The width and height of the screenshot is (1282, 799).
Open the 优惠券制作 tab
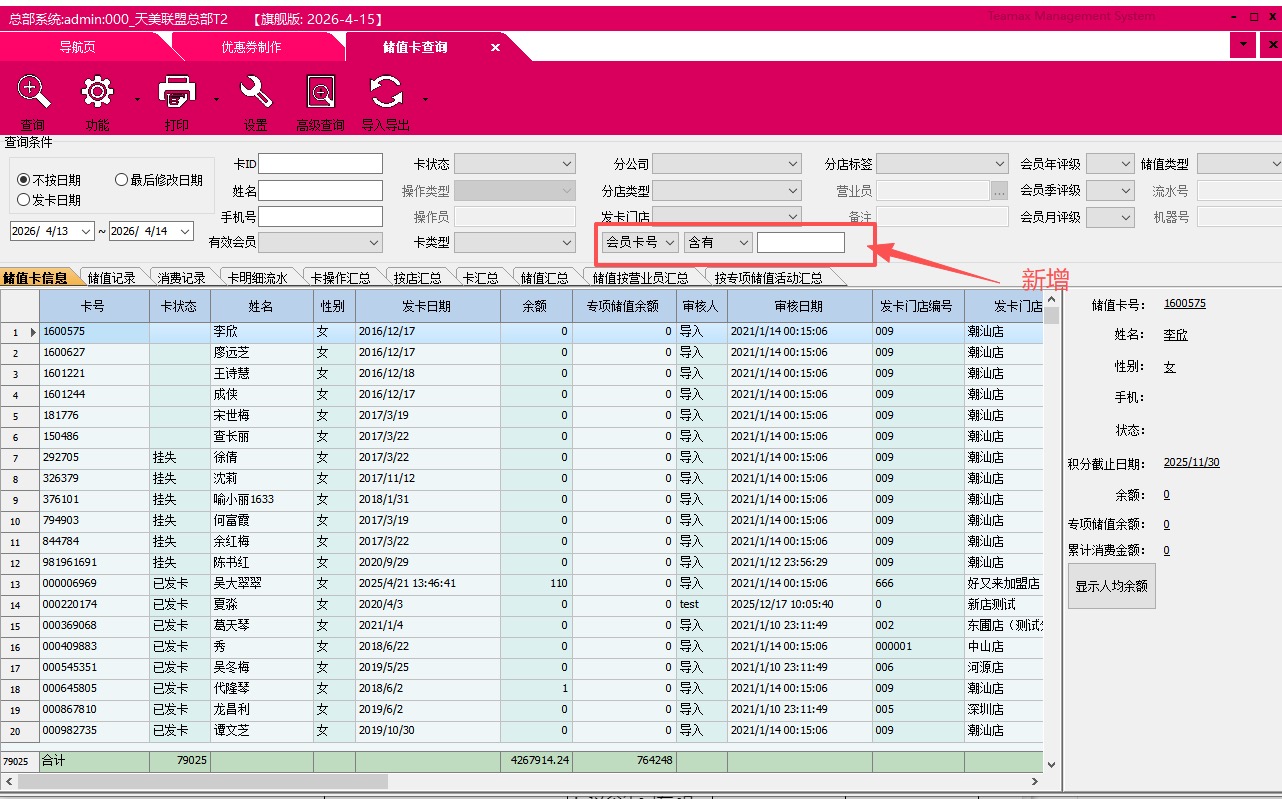pos(251,47)
